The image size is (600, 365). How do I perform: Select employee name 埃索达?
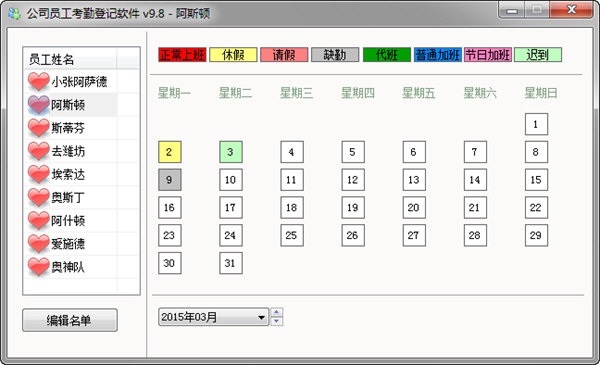[x=68, y=174]
